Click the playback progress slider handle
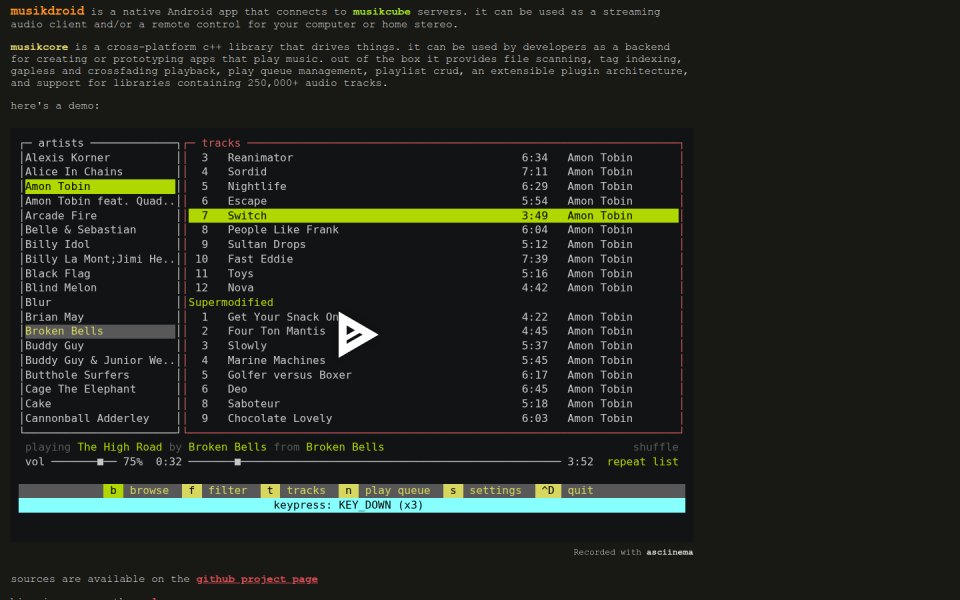This screenshot has height=600, width=960. click(x=238, y=462)
